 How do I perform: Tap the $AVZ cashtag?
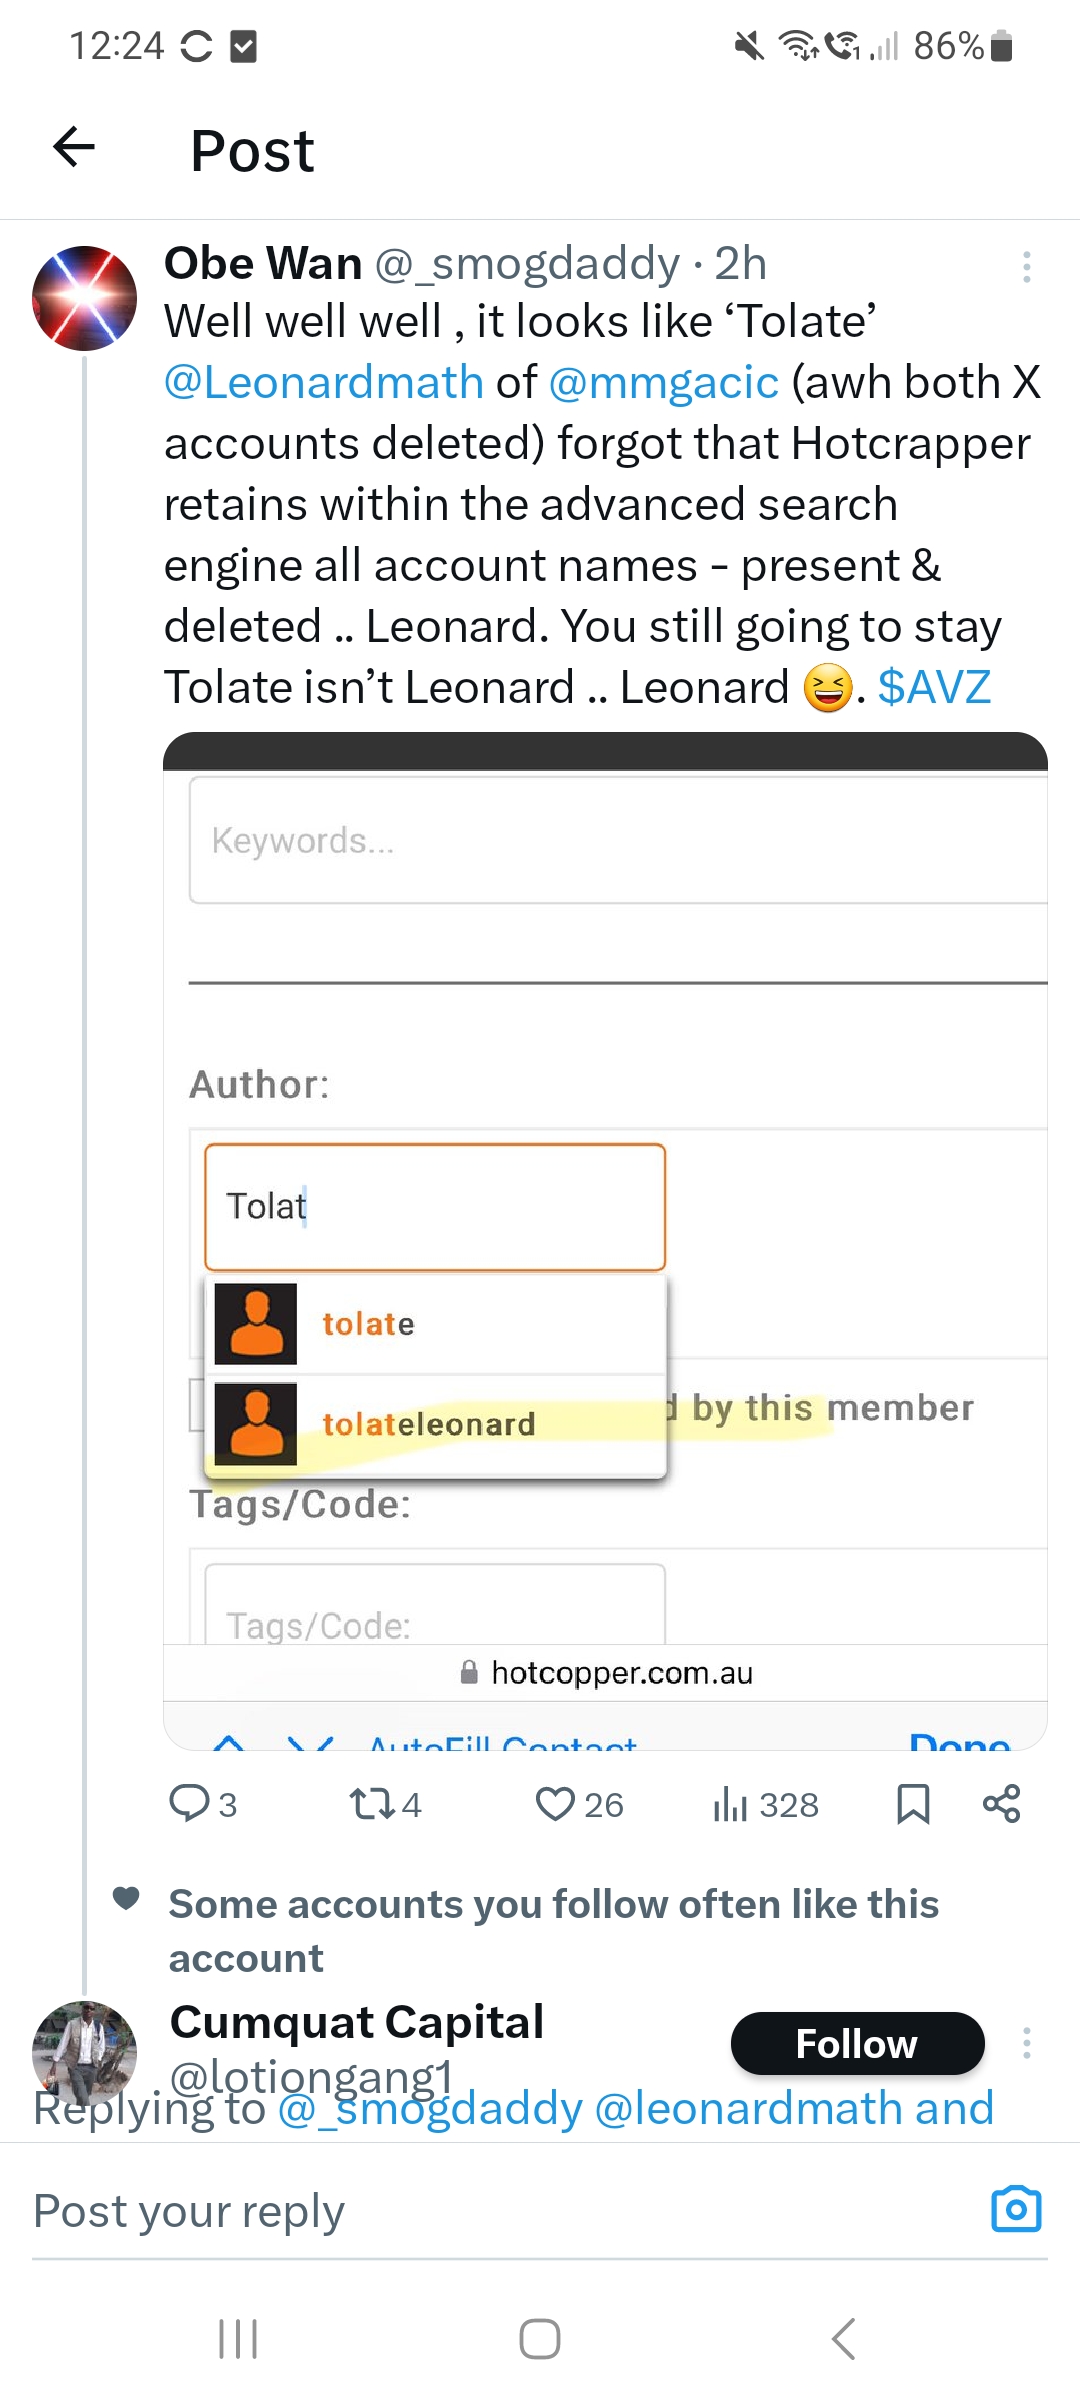[x=934, y=688]
